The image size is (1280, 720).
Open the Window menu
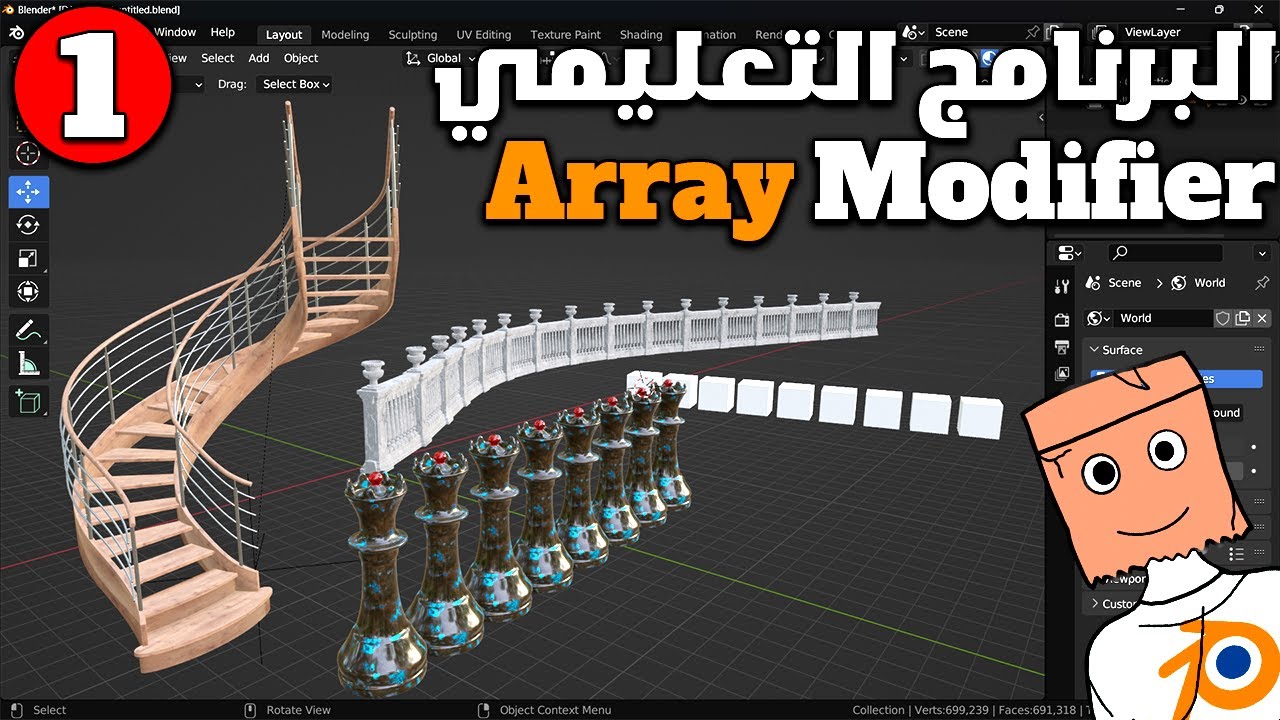click(x=175, y=33)
